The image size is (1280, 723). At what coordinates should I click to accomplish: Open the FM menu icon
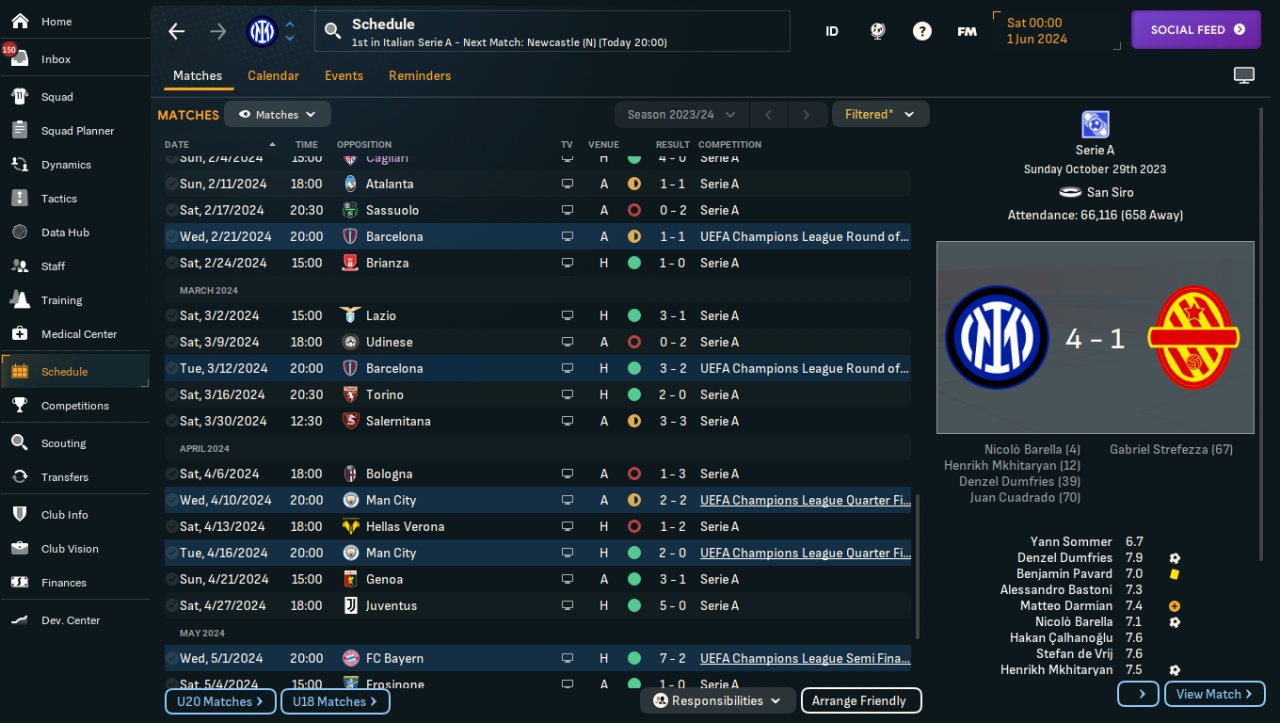pyautogui.click(x=967, y=31)
